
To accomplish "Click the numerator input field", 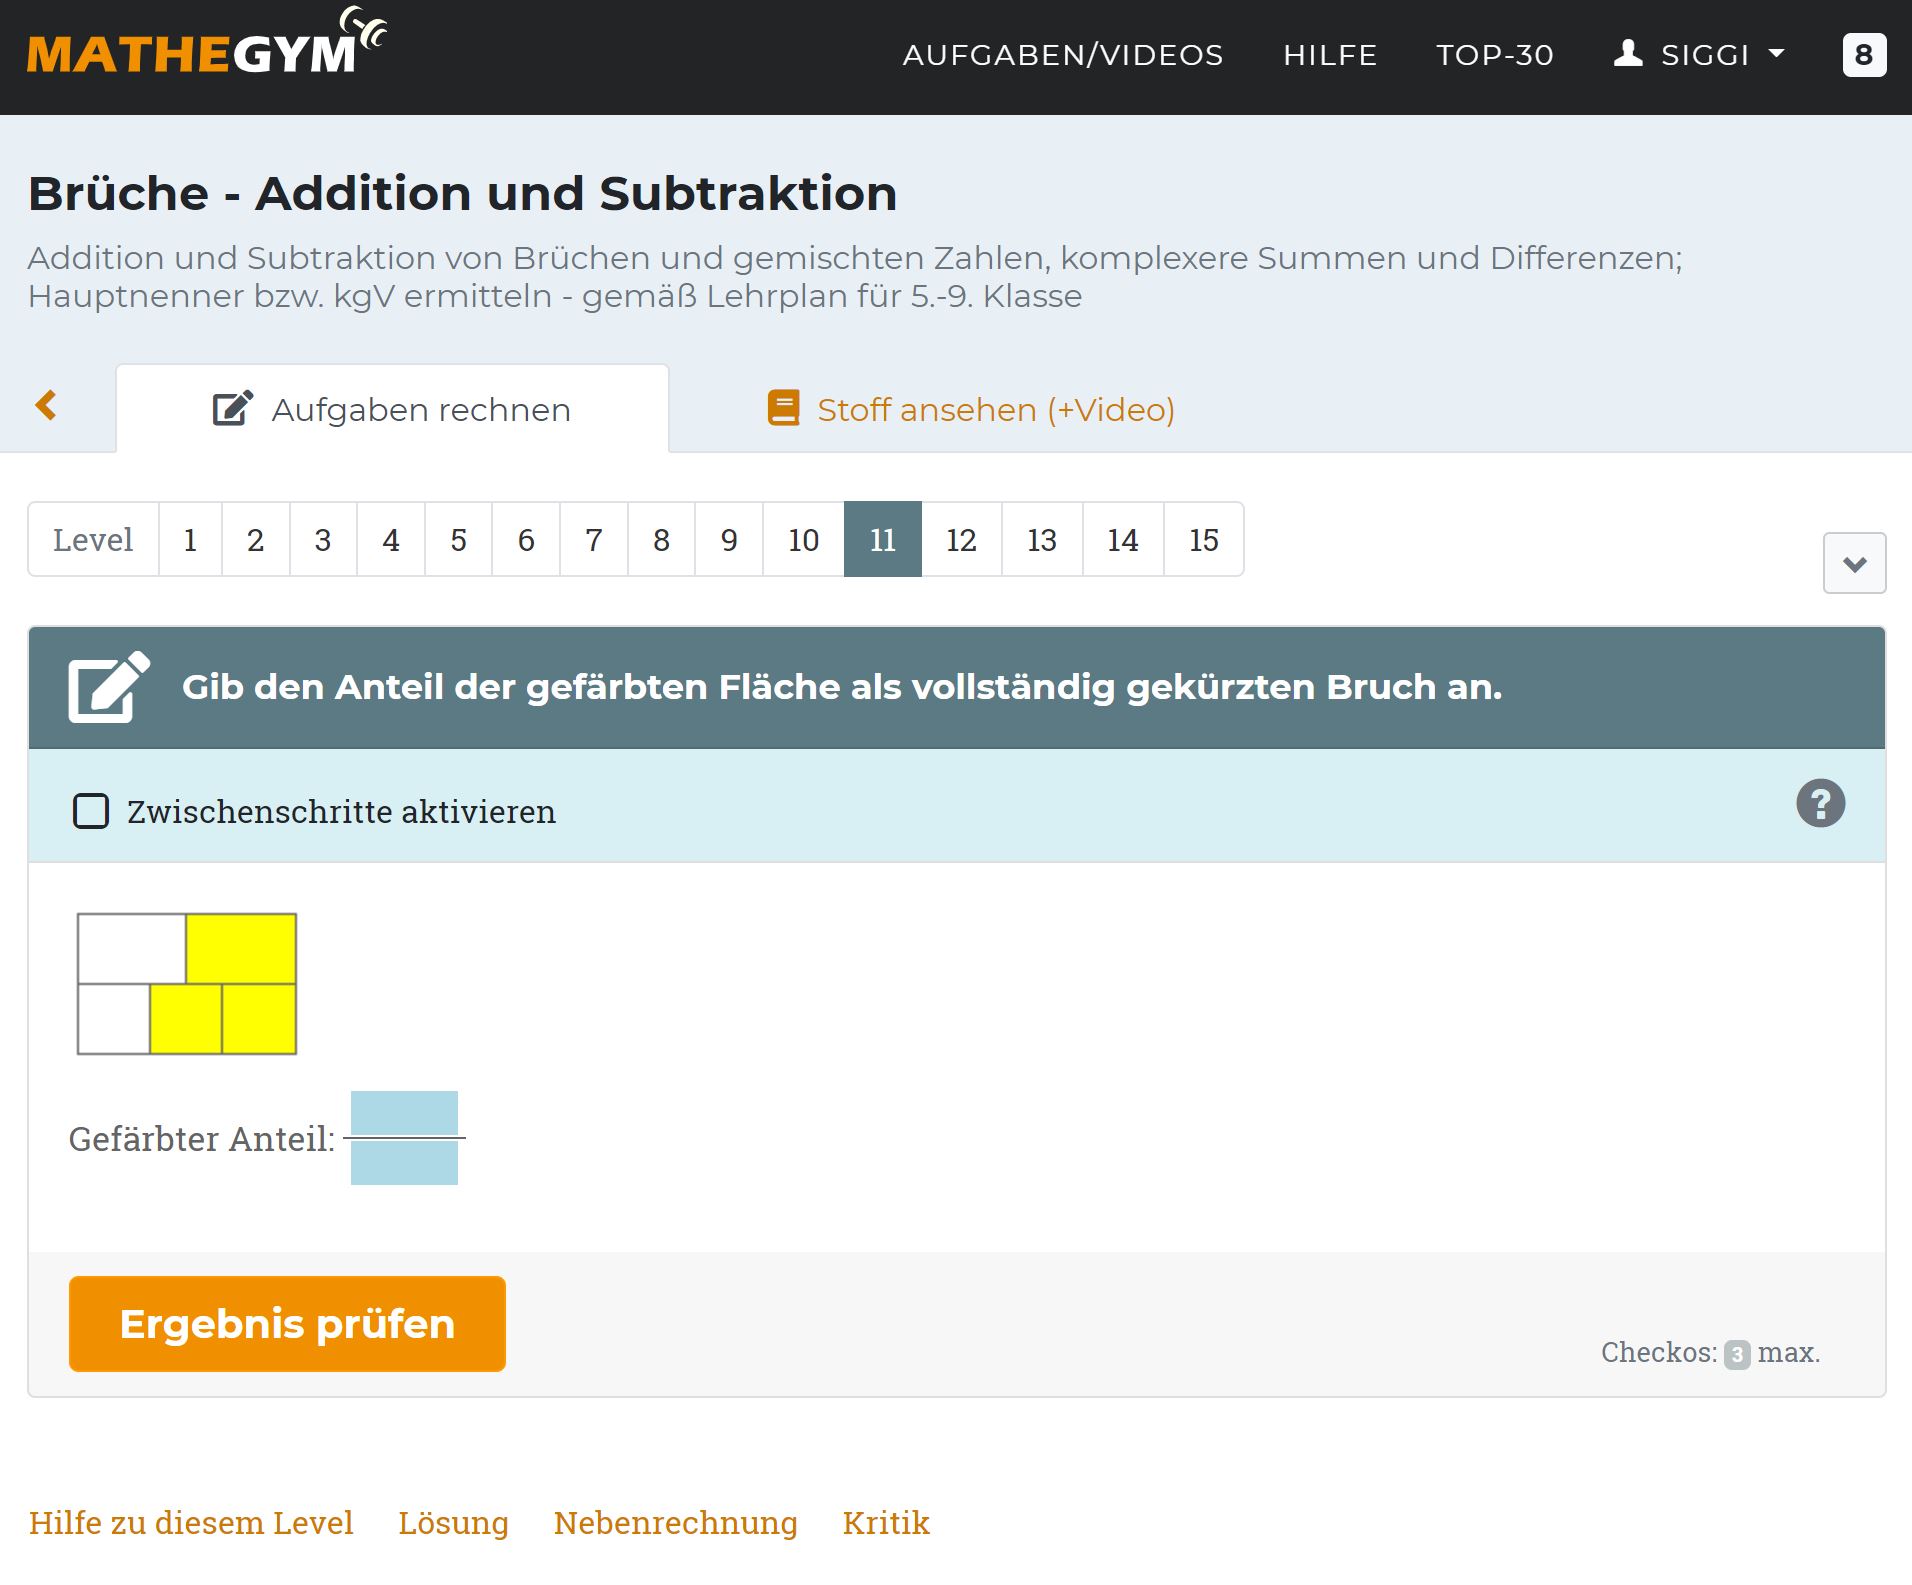I will coord(404,1112).
